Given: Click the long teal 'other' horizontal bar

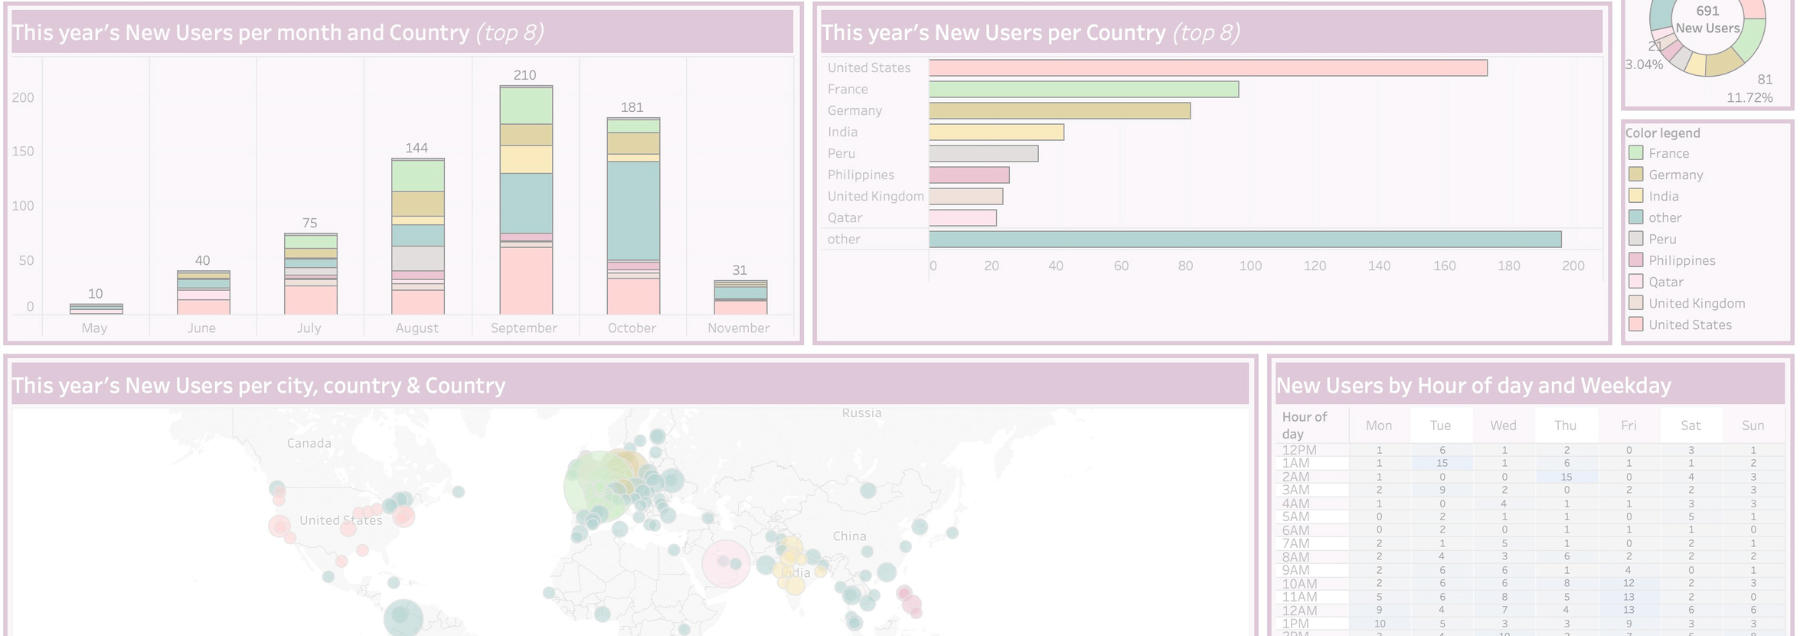Looking at the screenshot, I should [1244, 239].
